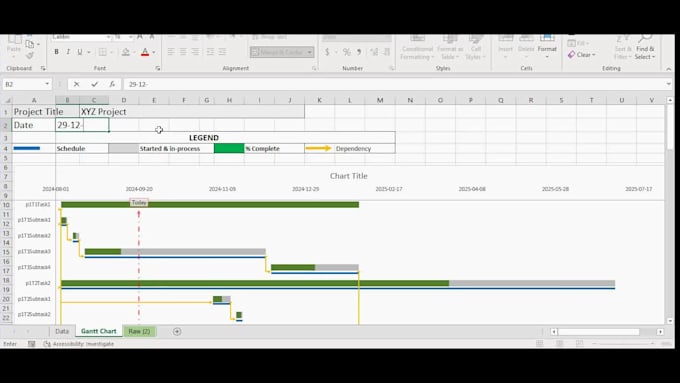This screenshot has width=680, height=383.
Task: Open the Name Box dropdown arrow
Action: [x=47, y=84]
